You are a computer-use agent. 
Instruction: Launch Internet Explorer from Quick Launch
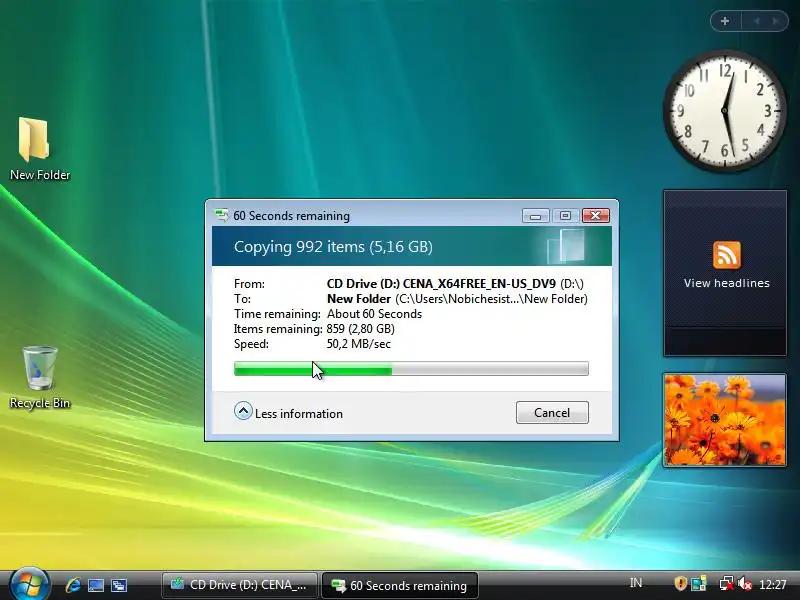coord(73,585)
